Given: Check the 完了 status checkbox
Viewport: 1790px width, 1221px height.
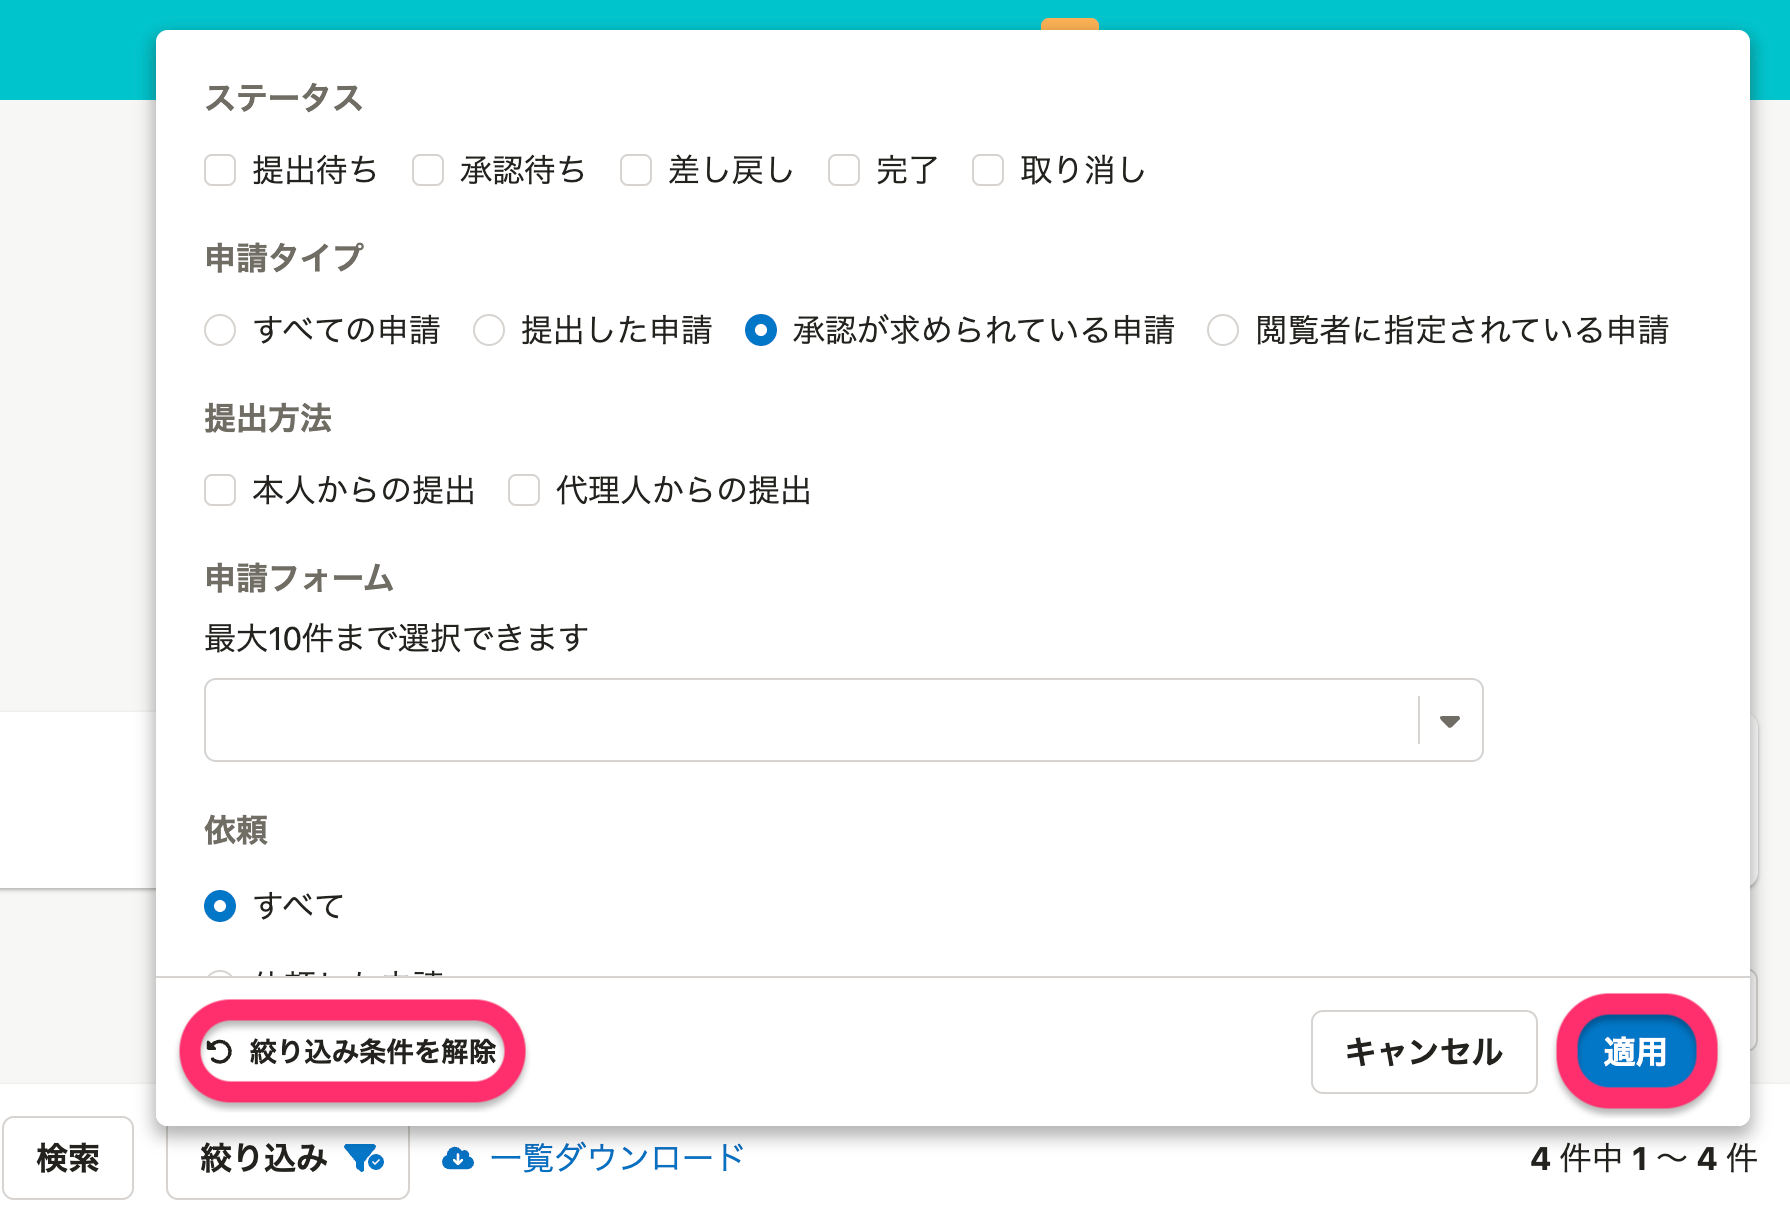Looking at the screenshot, I should (844, 170).
